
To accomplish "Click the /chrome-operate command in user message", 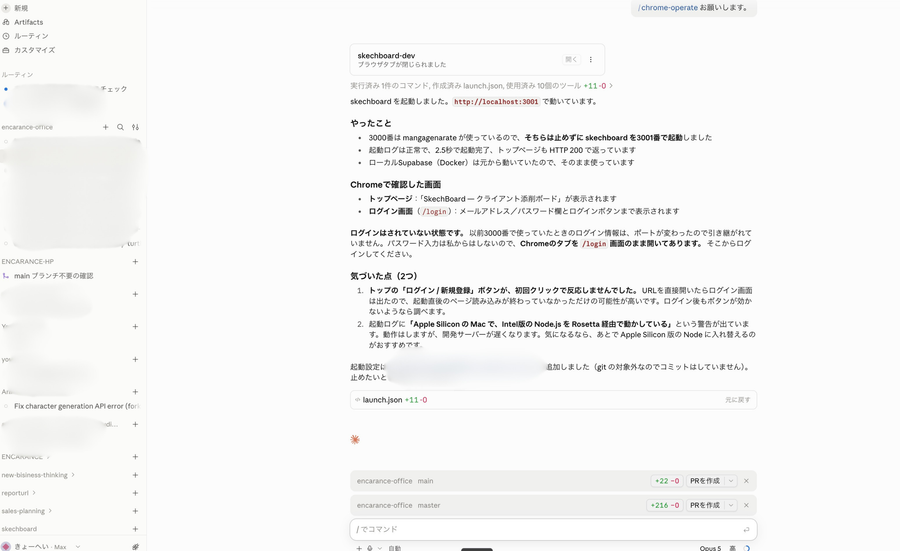I will (x=668, y=7).
